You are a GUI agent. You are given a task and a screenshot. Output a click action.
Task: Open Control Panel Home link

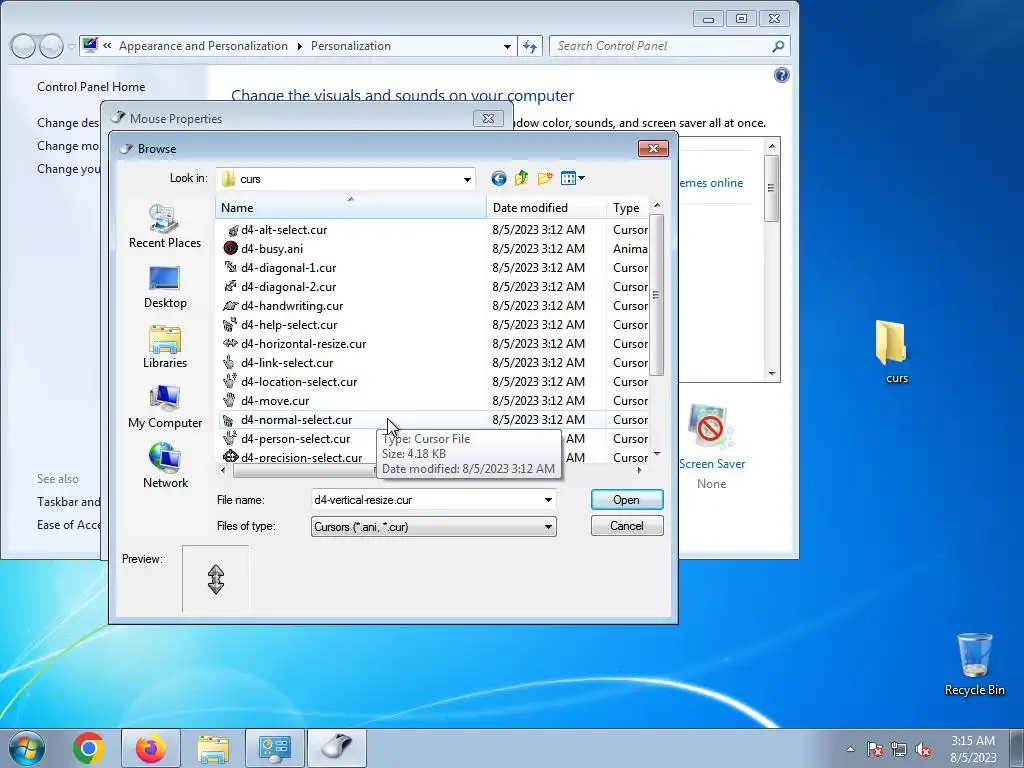tap(91, 87)
